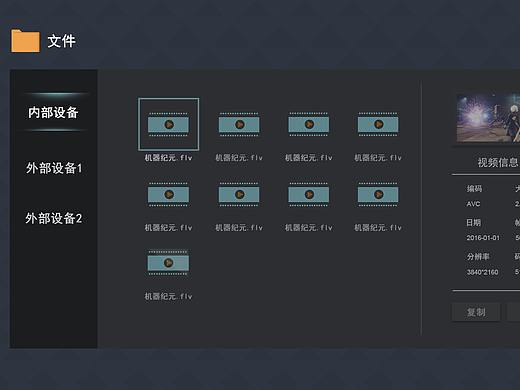Click 机器纪元.flv label under fourth video, top row
This screenshot has width=520, height=390.
378,158
